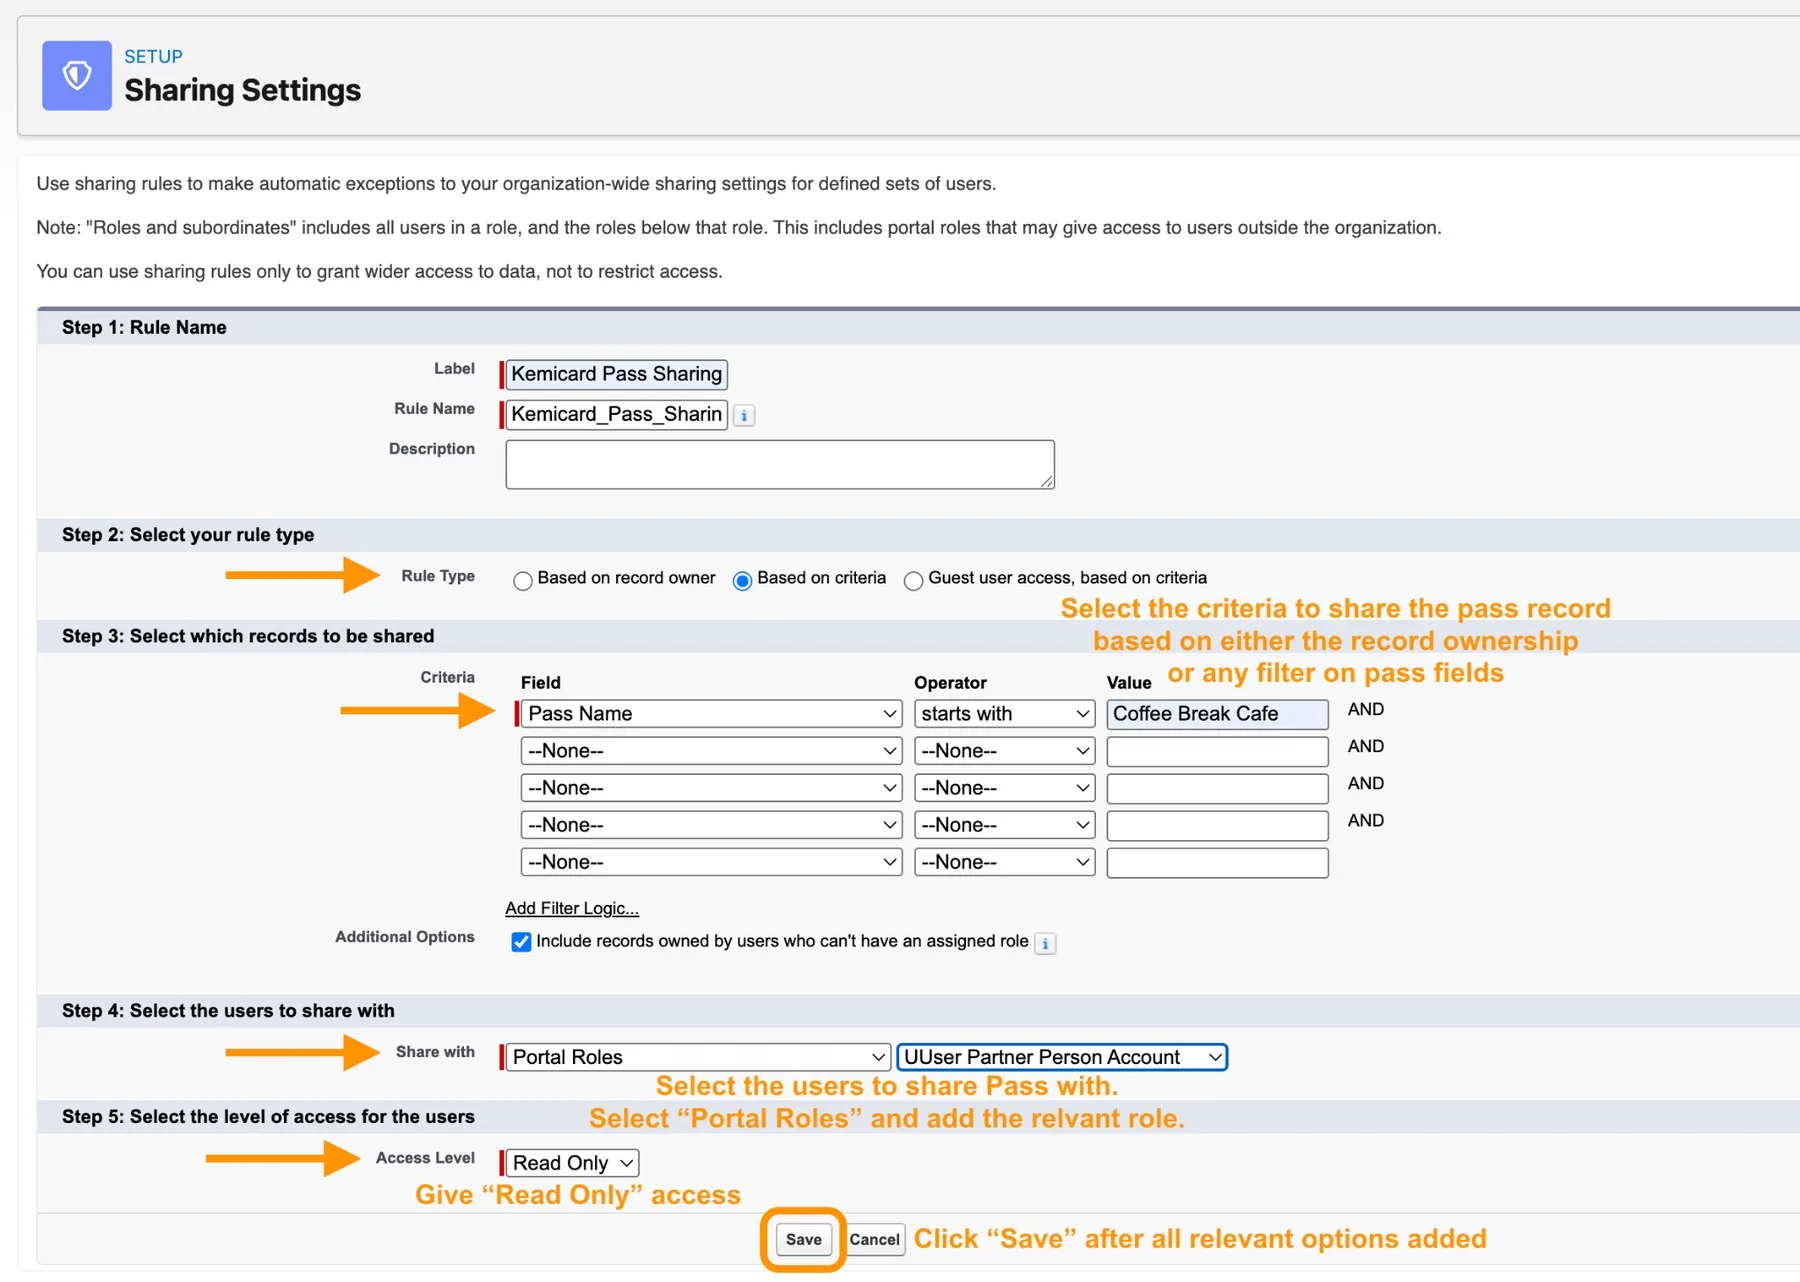Click the Save button
This screenshot has width=1800, height=1282.
coord(804,1240)
